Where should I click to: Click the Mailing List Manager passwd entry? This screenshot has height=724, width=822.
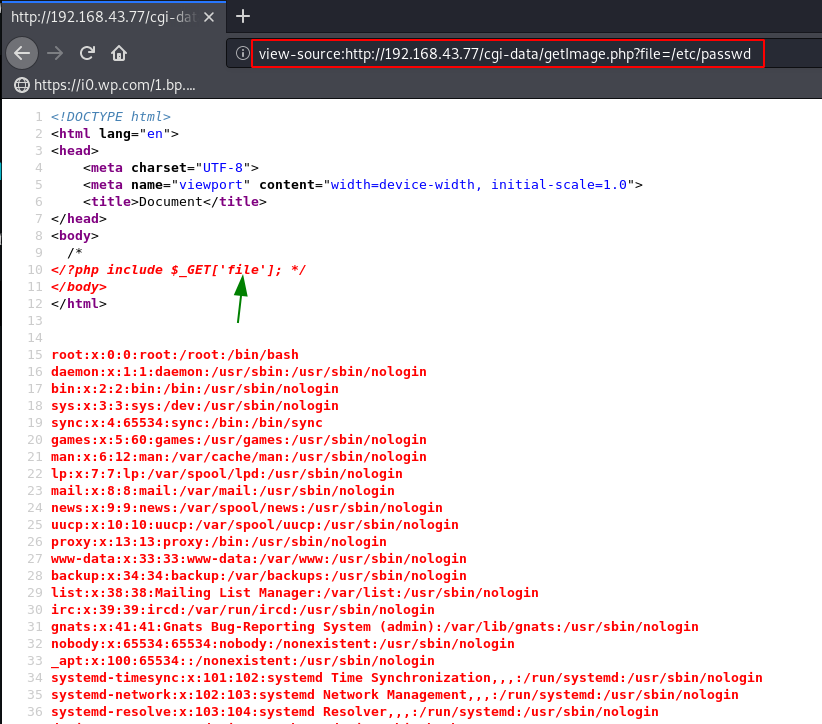pos(295,592)
